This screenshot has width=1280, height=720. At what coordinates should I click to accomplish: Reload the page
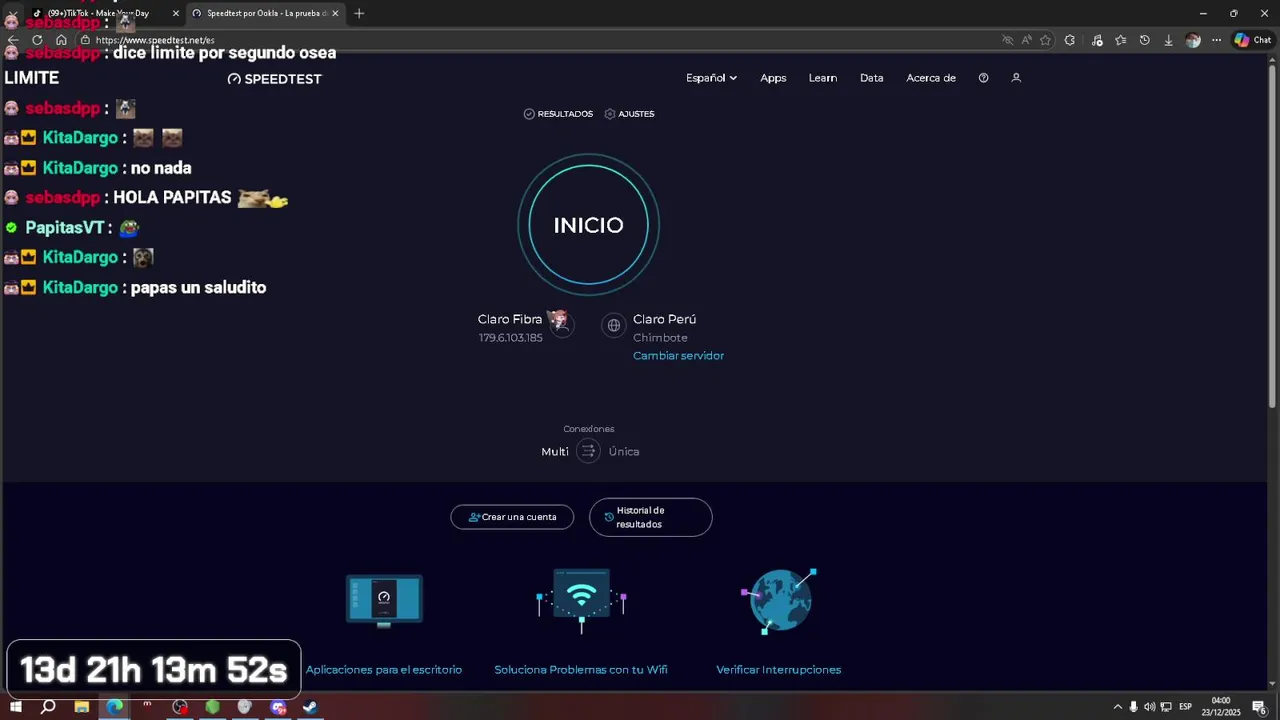(x=37, y=40)
